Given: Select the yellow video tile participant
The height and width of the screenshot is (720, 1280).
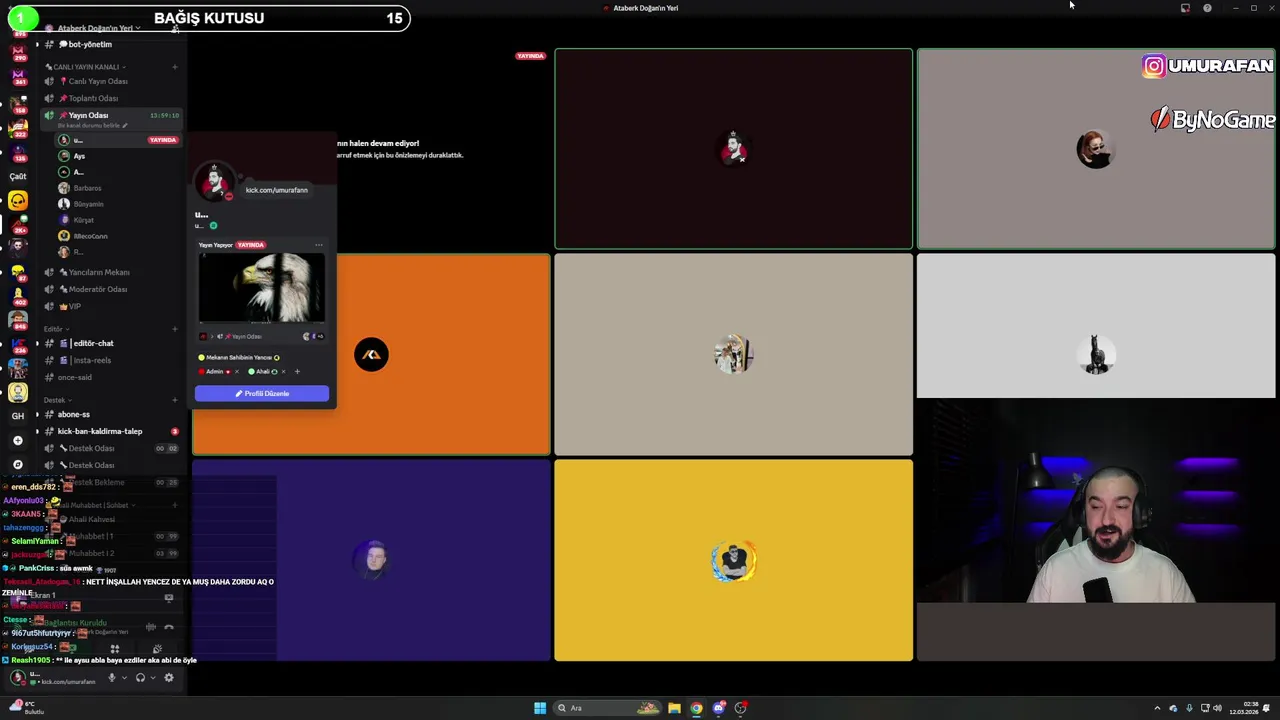Looking at the screenshot, I should click(x=733, y=560).
